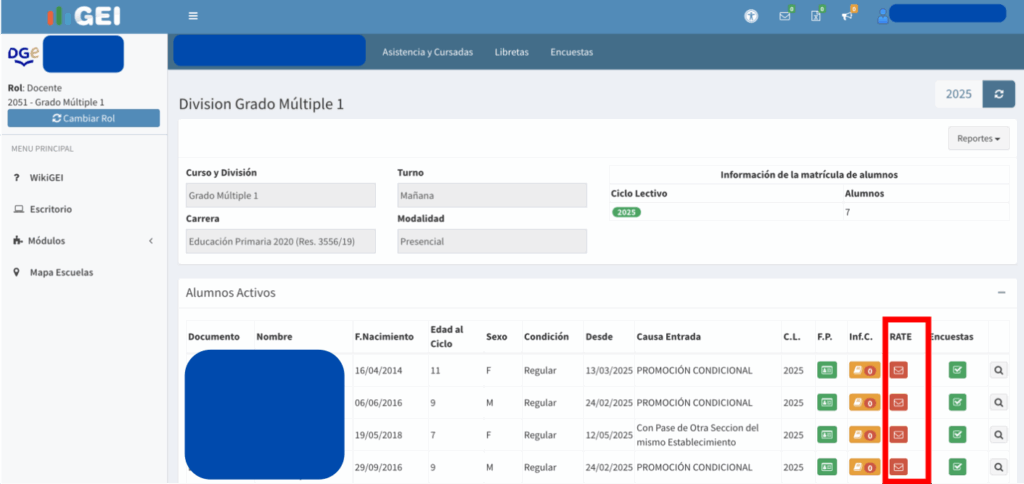Open RATE envelope for student born 16/04/2014
Screen dimensions: 1024x484
click(899, 370)
